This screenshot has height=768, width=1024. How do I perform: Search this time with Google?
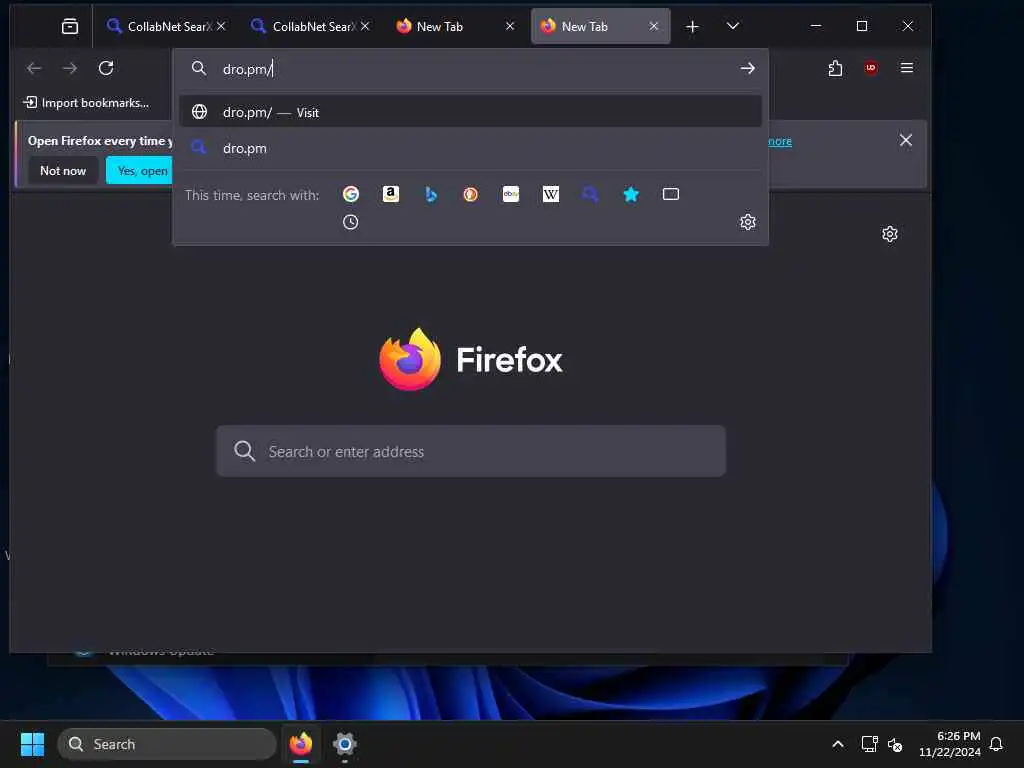(351, 194)
